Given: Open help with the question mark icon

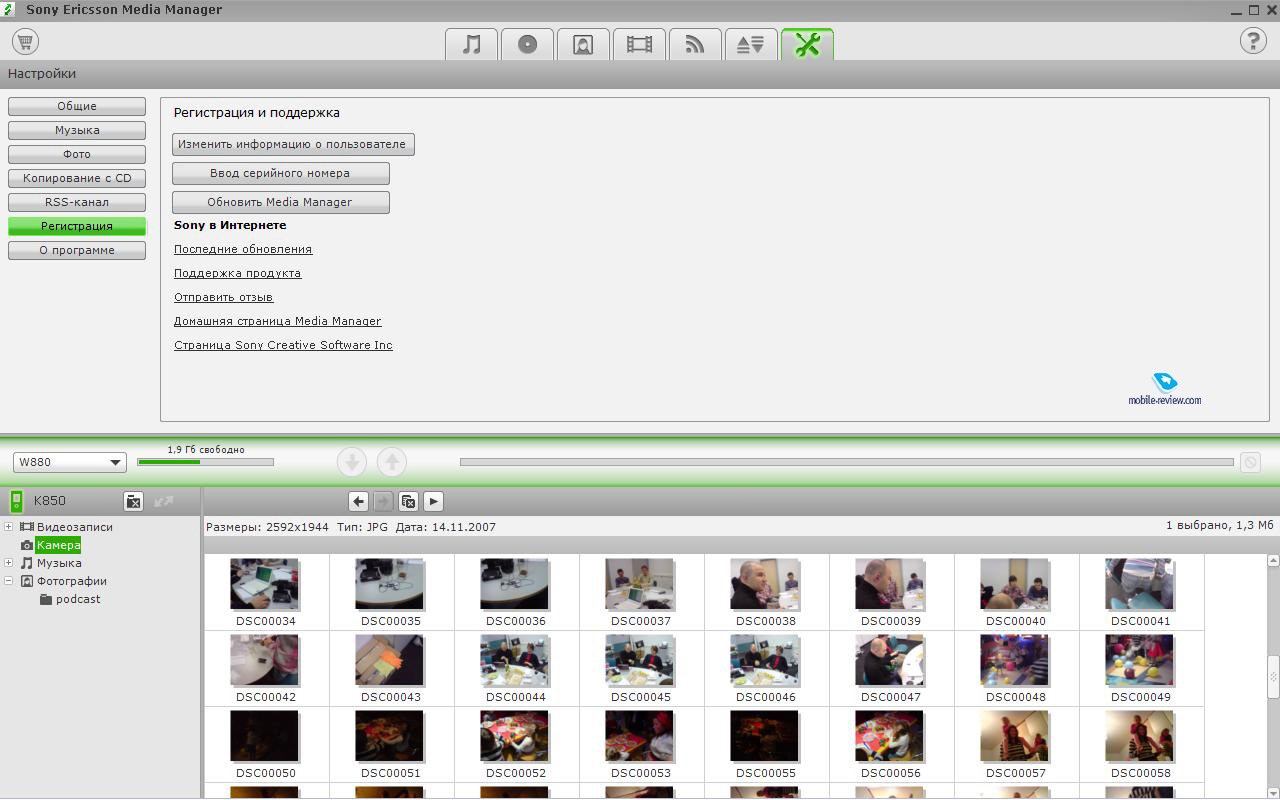Looking at the screenshot, I should [1253, 41].
